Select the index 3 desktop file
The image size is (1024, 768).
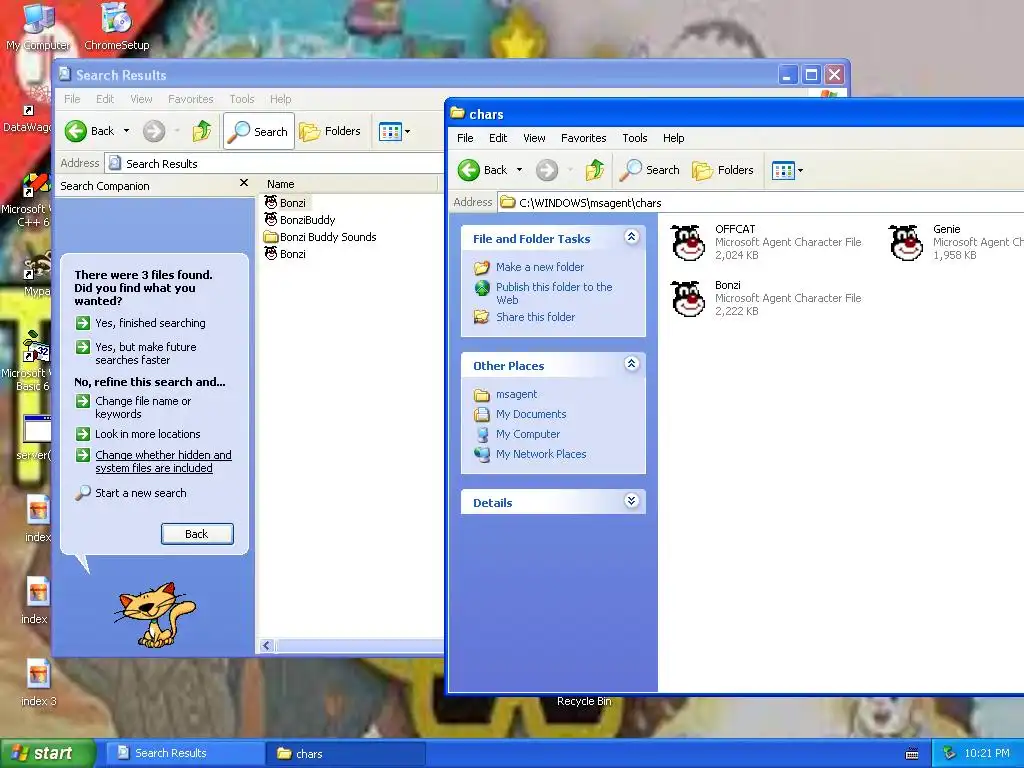[39, 682]
